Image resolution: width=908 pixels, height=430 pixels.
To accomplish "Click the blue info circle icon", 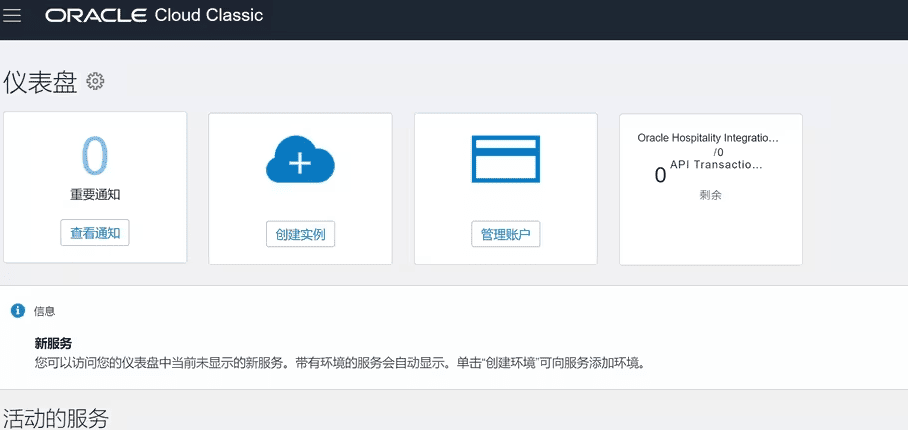I will click(x=18, y=311).
